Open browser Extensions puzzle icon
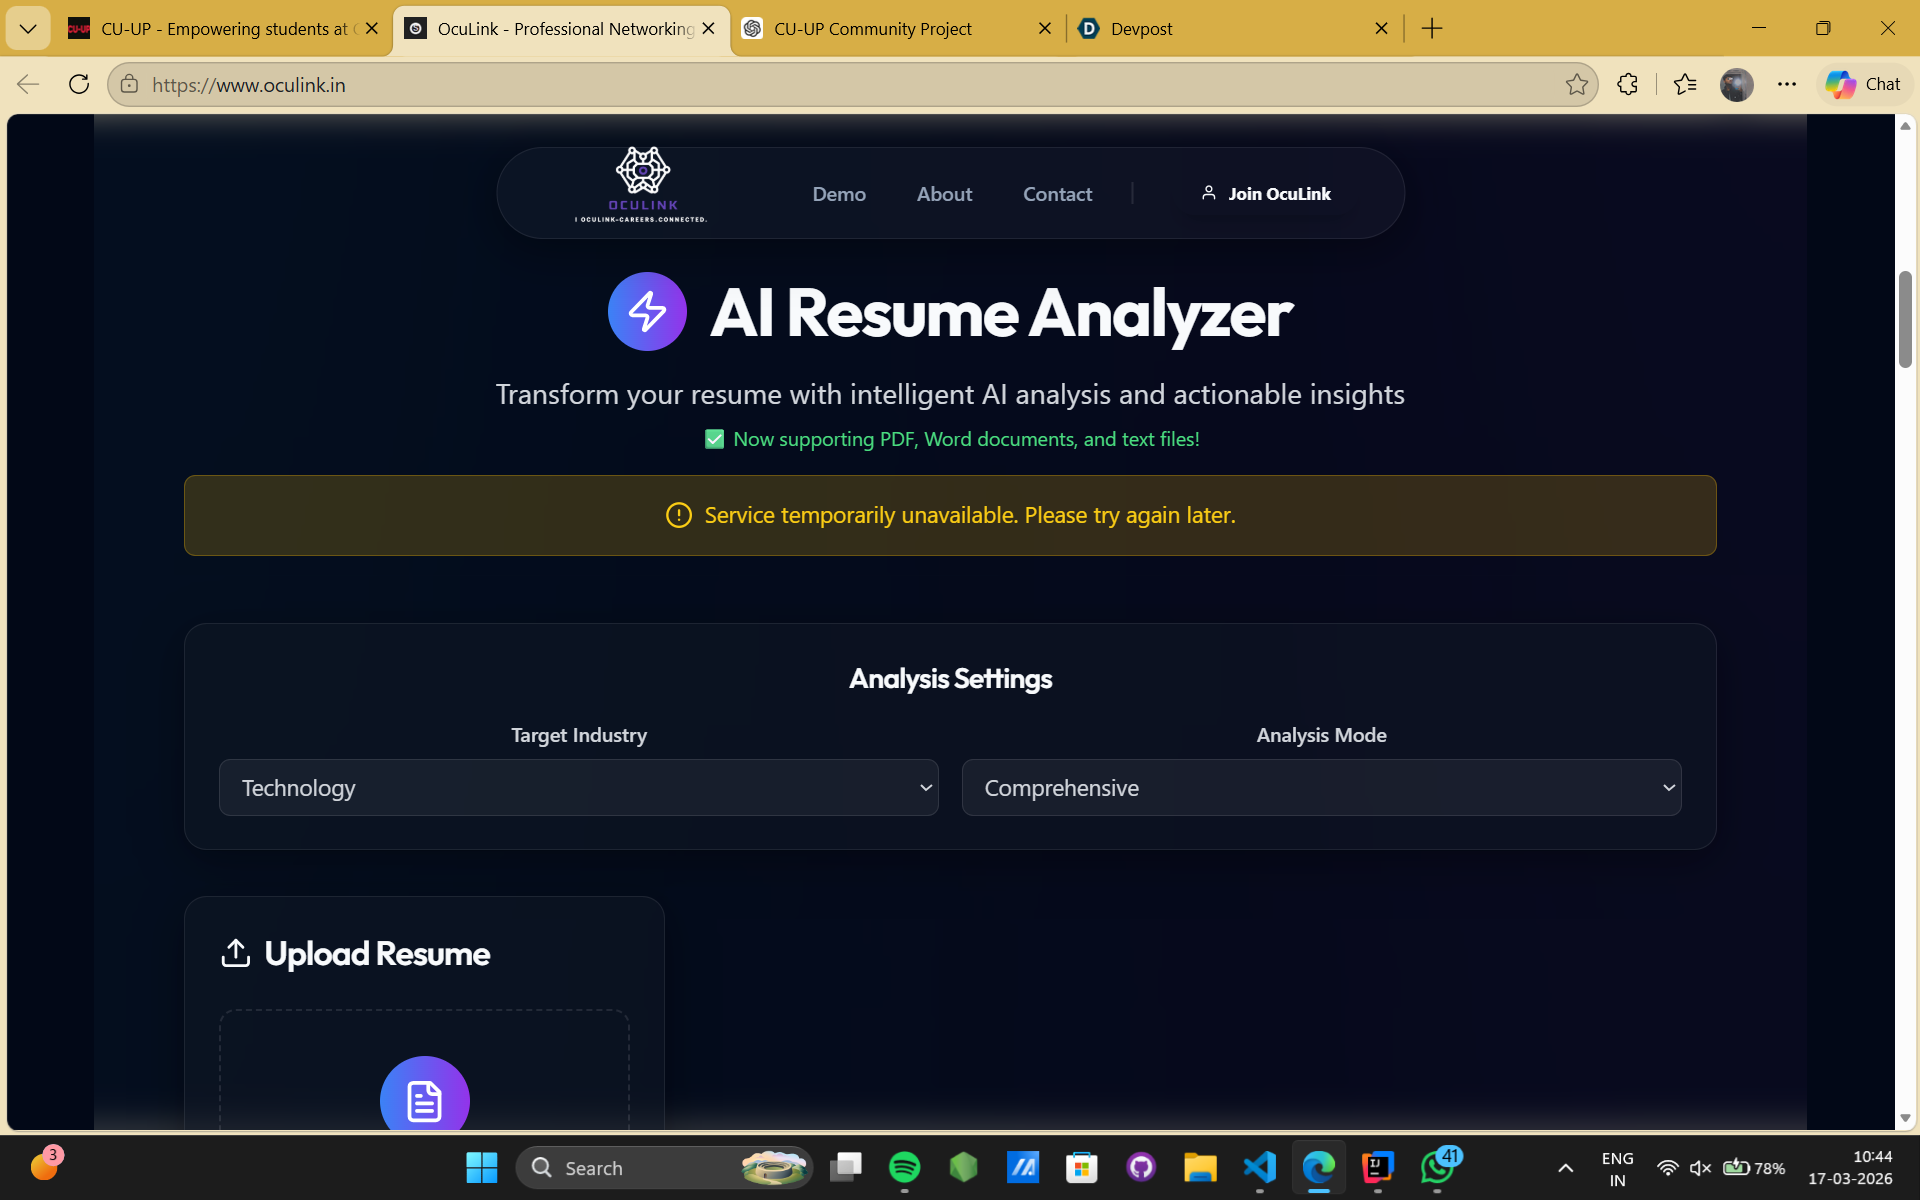Image resolution: width=1920 pixels, height=1200 pixels. (x=1627, y=85)
